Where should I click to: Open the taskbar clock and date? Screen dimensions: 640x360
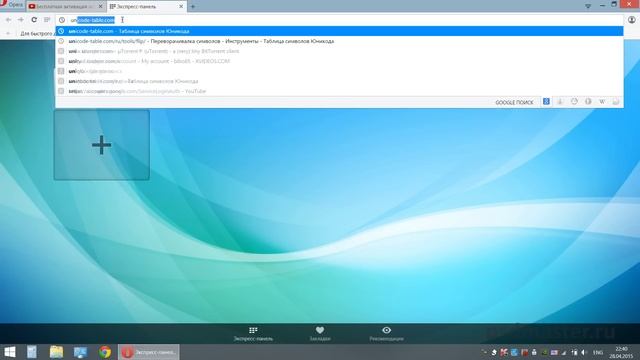point(621,352)
